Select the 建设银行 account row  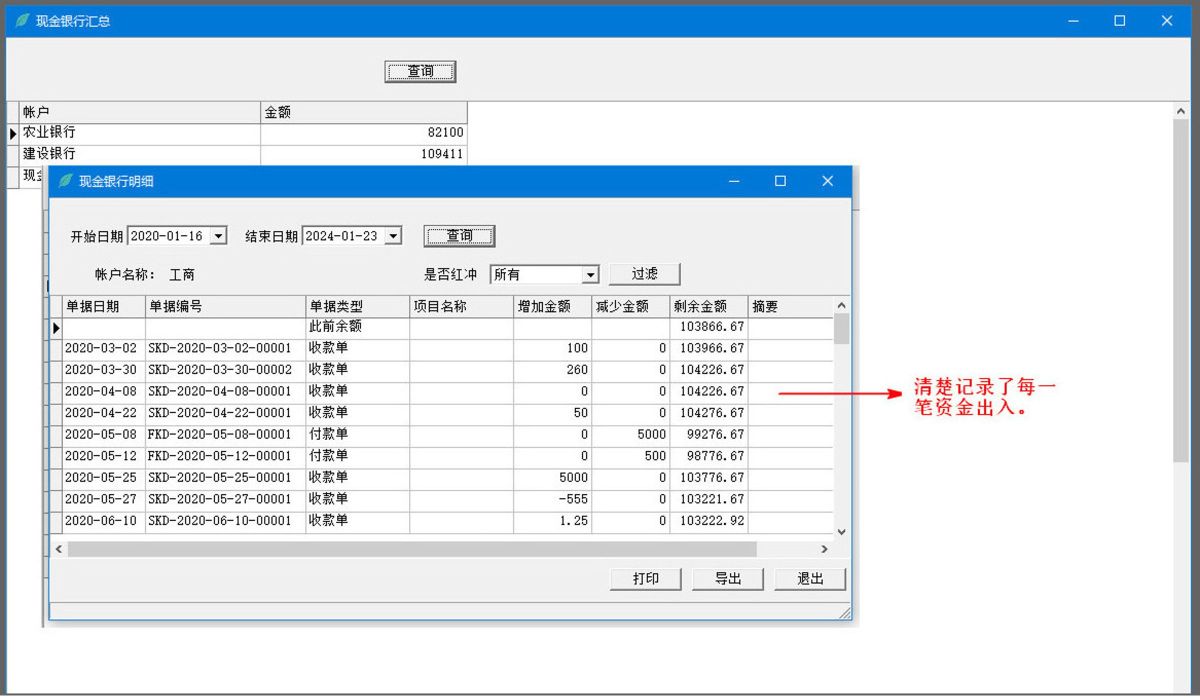[x=140, y=154]
